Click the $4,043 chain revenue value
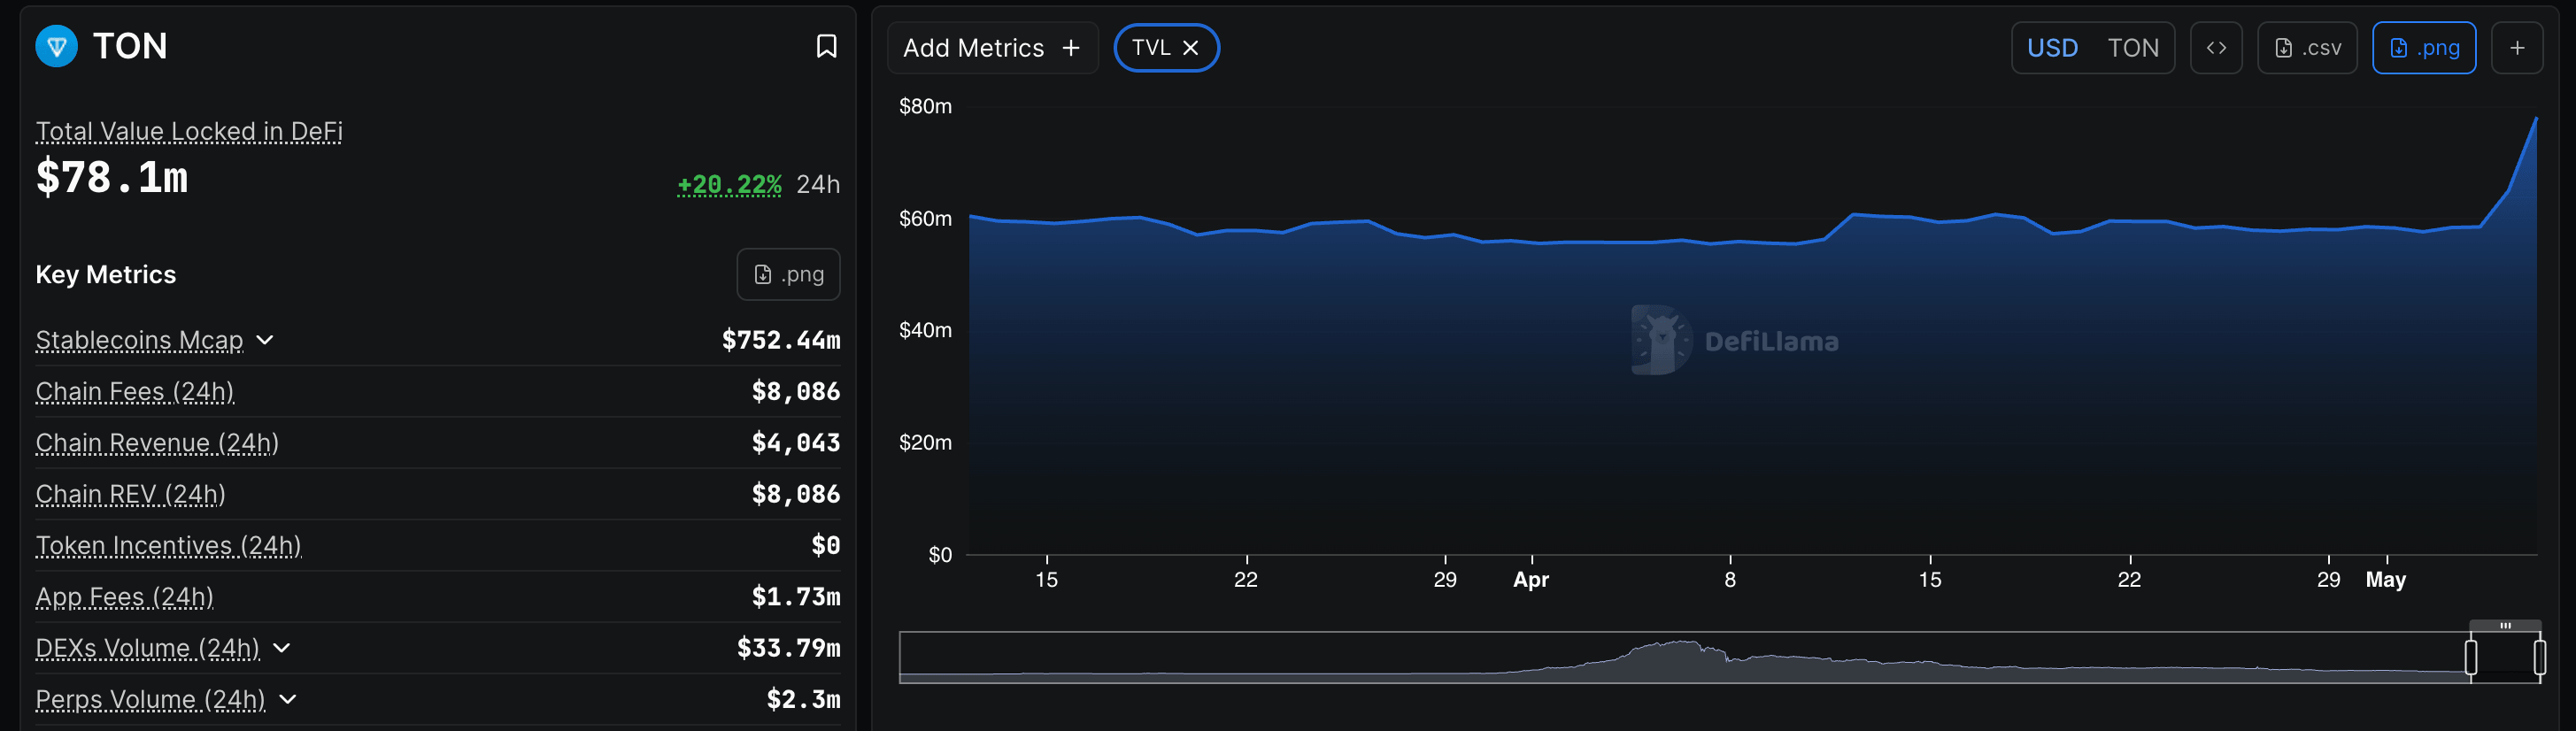 tap(796, 443)
